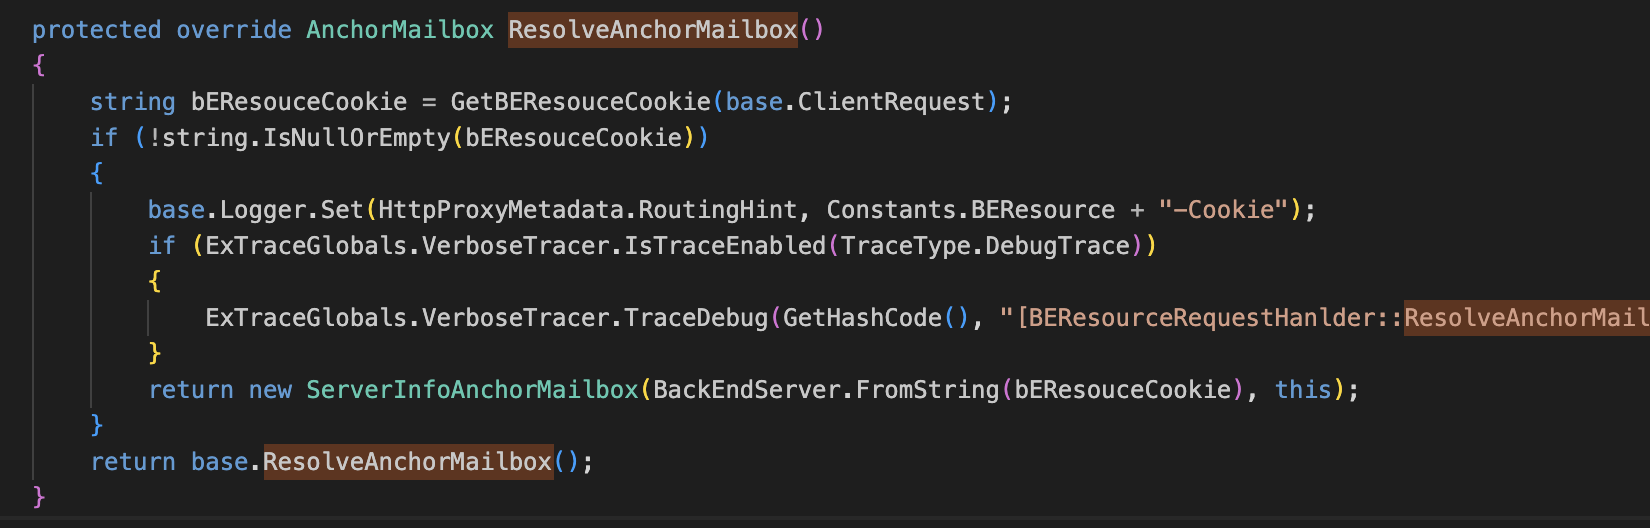Click the IsNullOrEmpty method name

357,138
